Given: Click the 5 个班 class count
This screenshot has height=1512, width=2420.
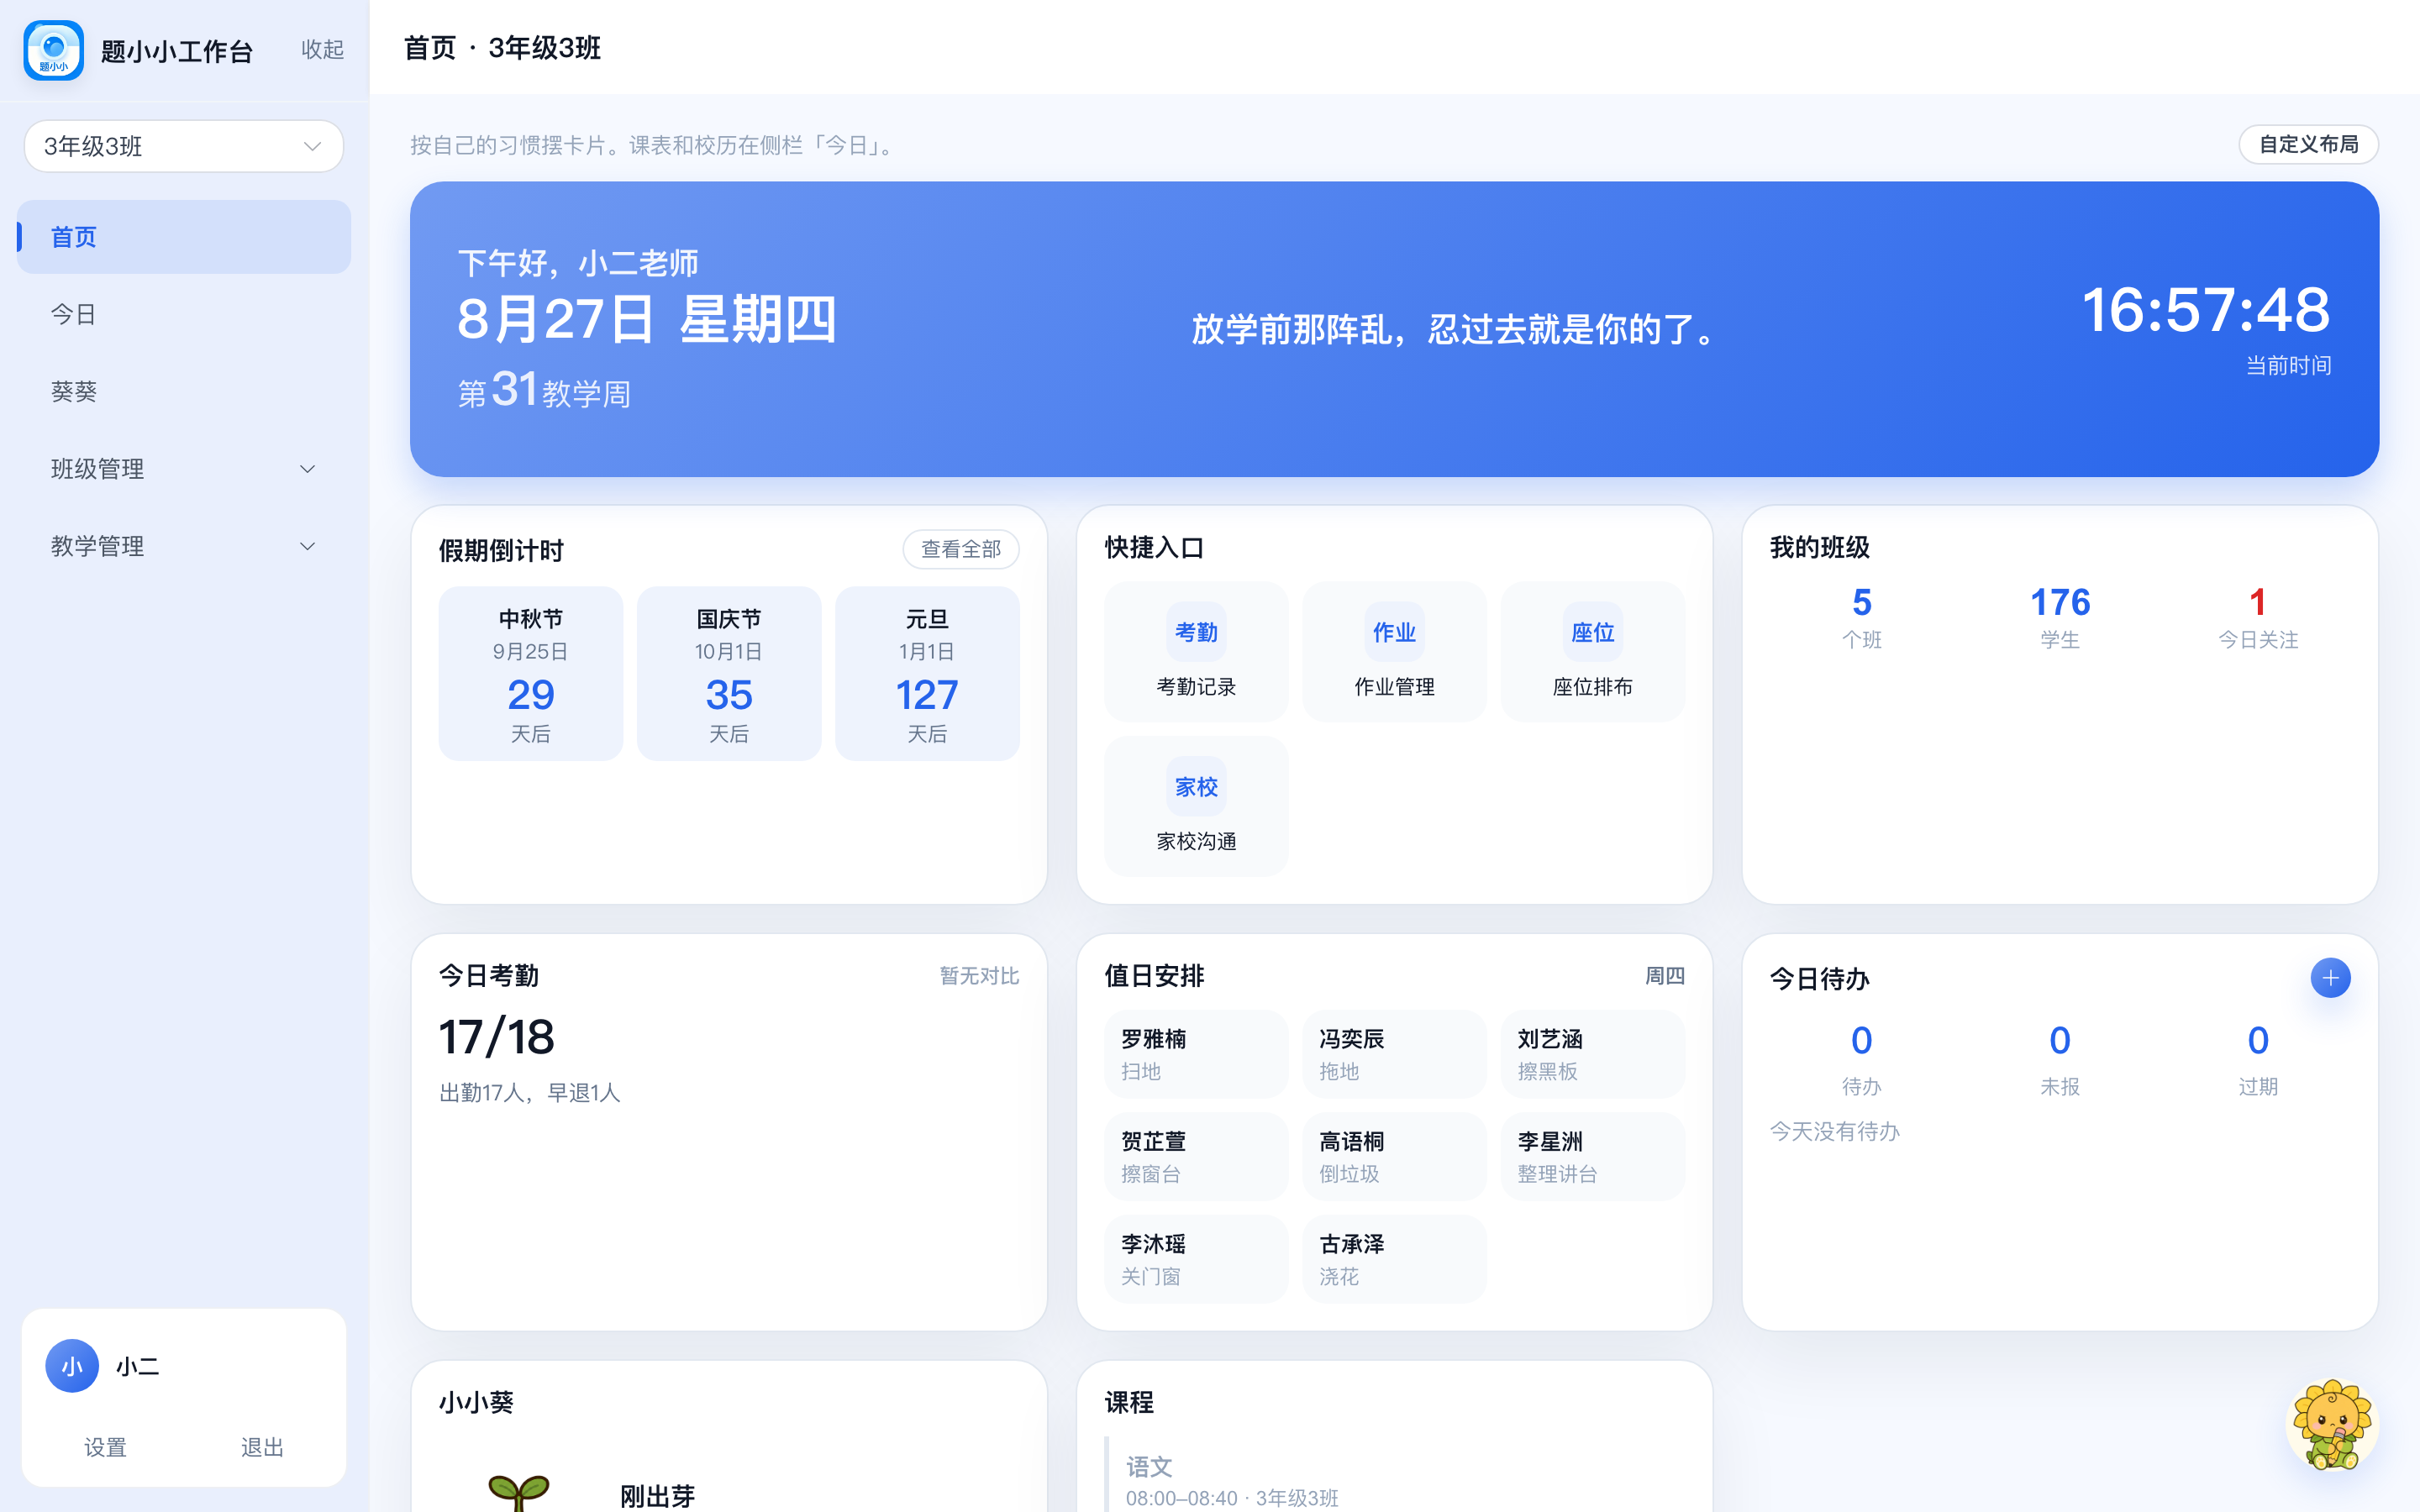Looking at the screenshot, I should pos(1861,617).
